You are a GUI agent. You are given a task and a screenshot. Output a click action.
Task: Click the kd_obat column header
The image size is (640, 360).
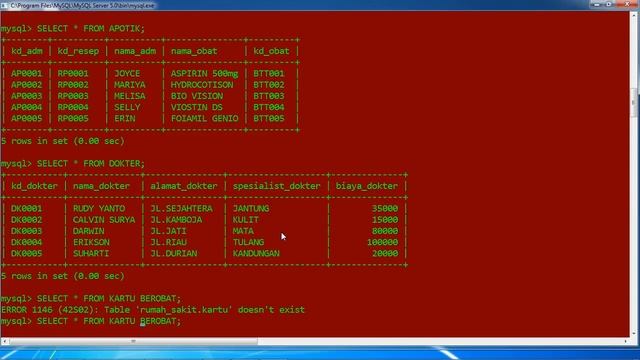[271, 51]
